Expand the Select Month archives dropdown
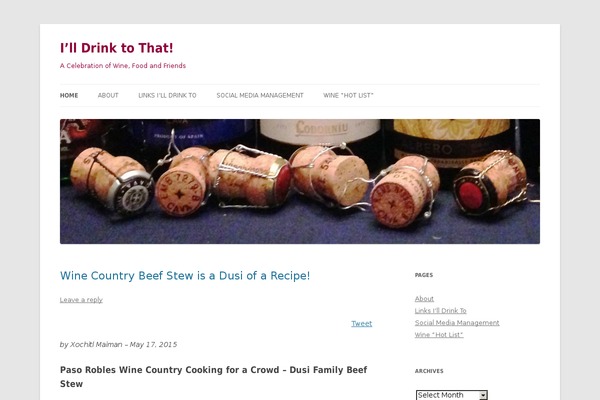Screen dimensions: 600x400 (452, 395)
